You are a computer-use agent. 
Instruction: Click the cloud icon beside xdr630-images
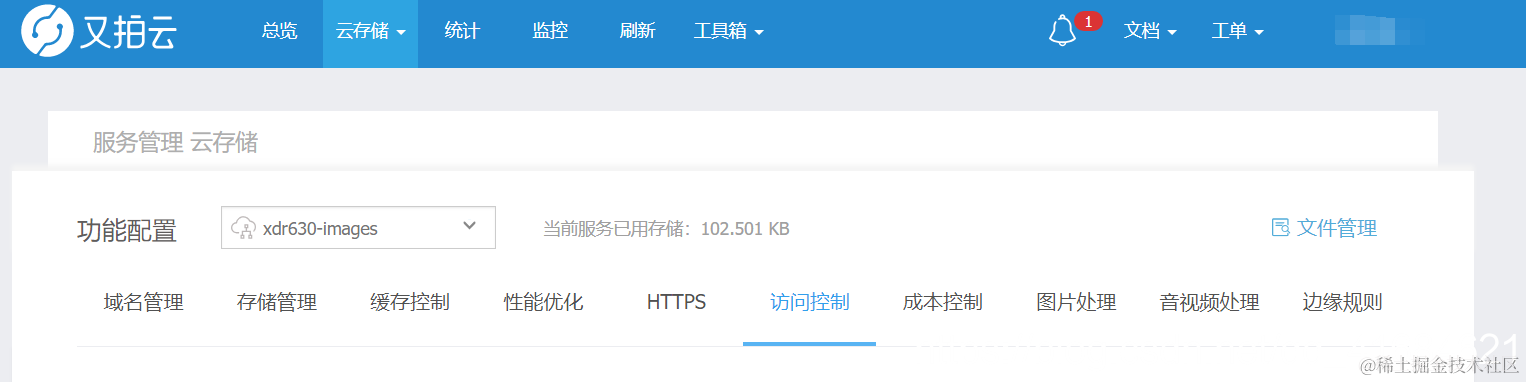pyautogui.click(x=243, y=228)
